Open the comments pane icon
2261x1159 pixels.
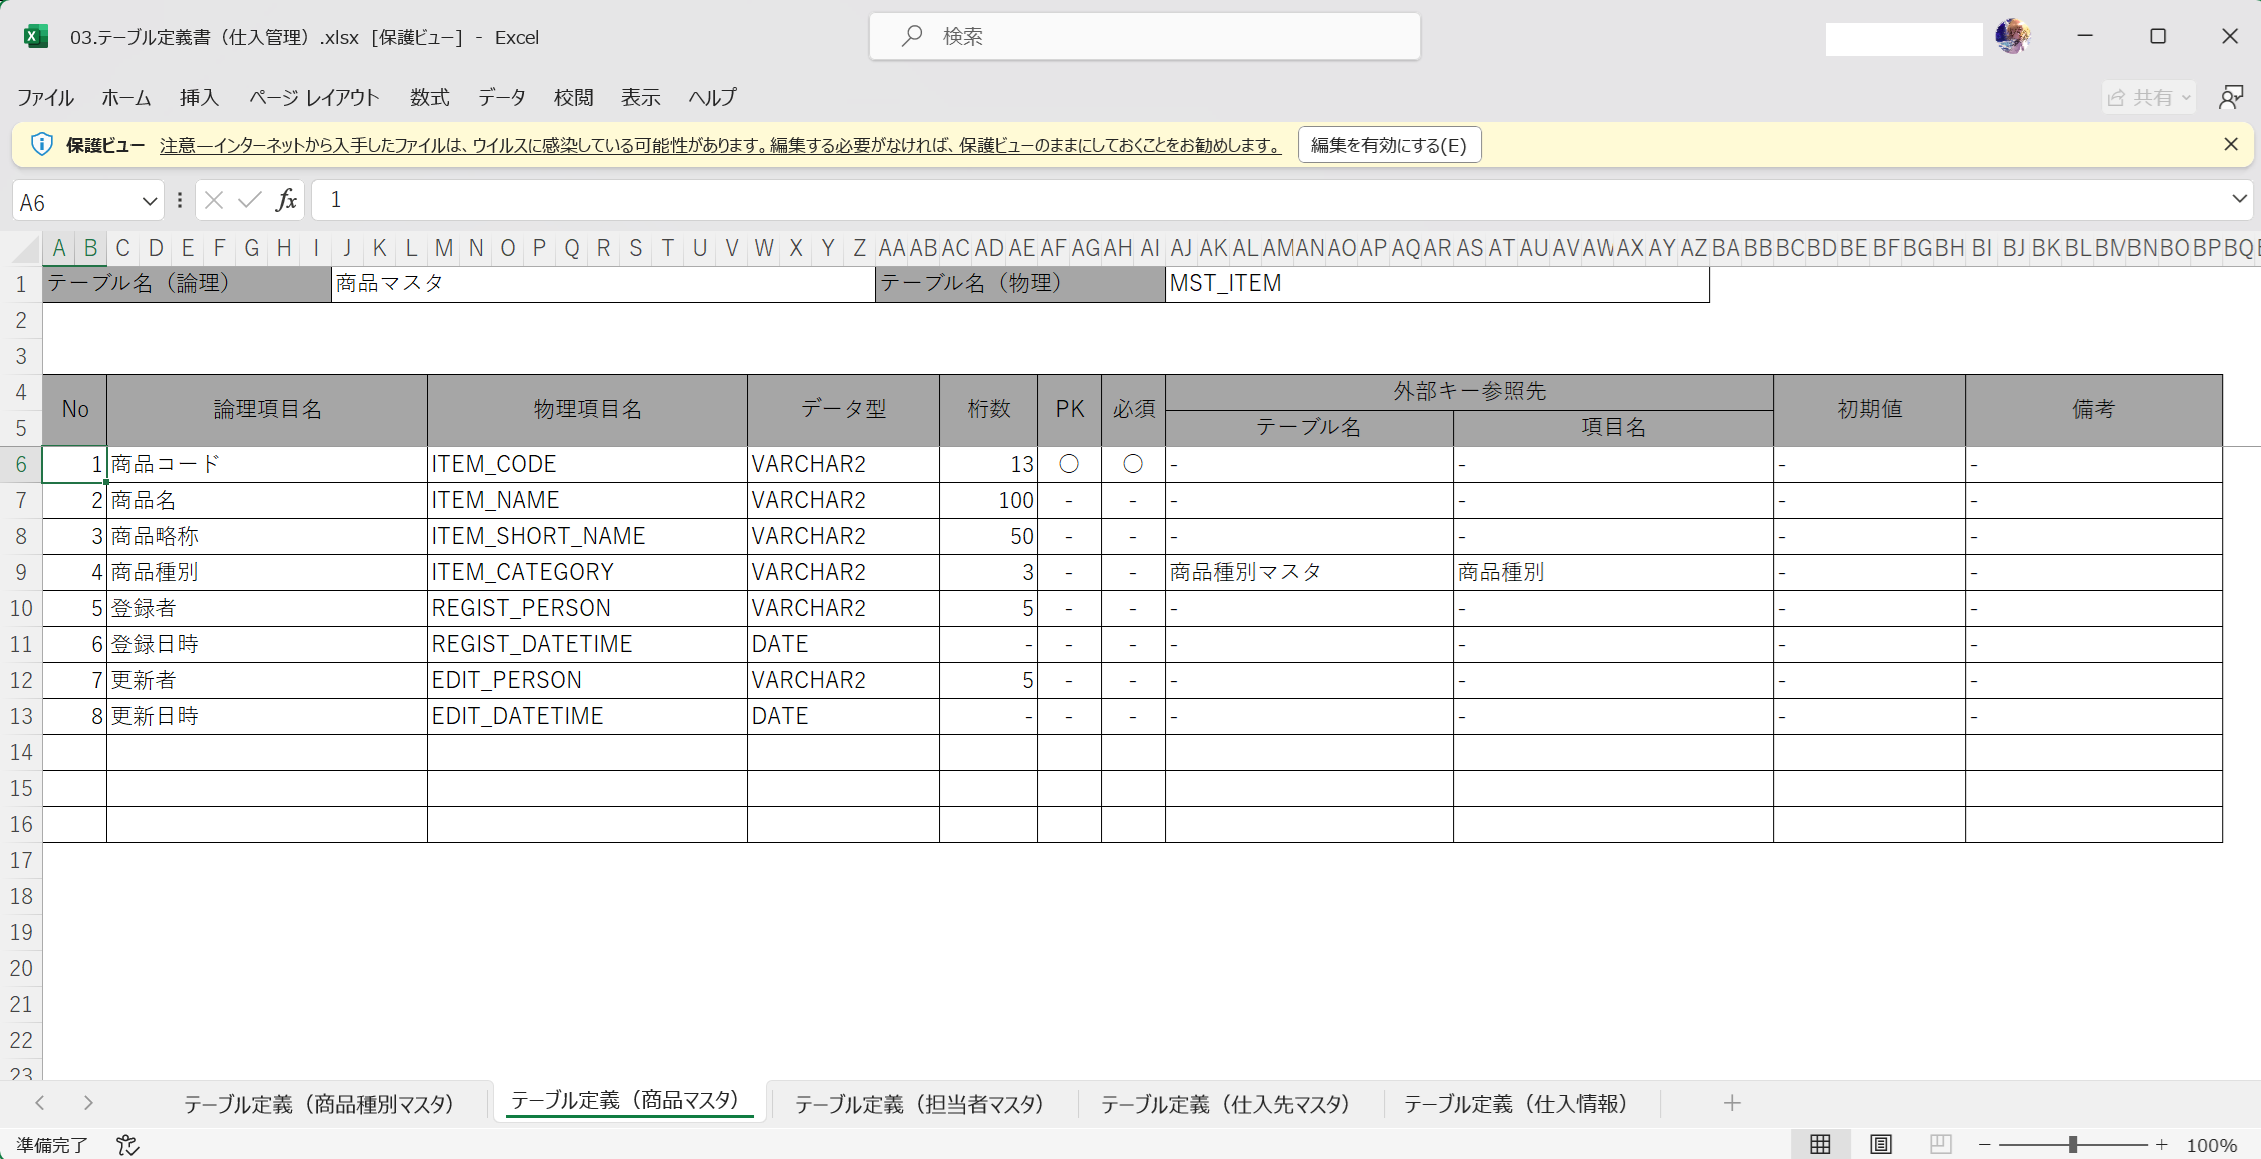(2231, 97)
